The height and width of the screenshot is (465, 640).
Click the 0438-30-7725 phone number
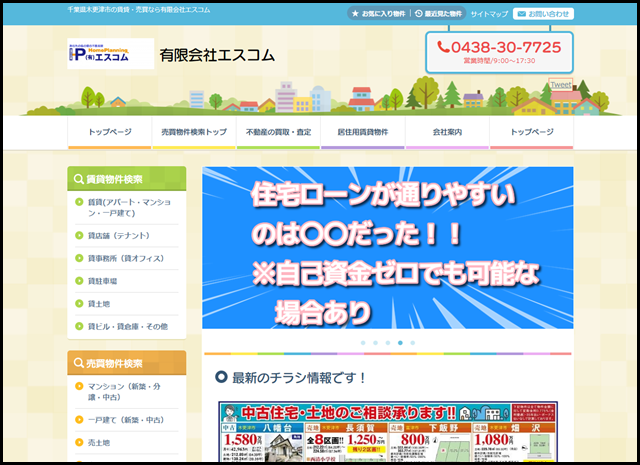(x=506, y=47)
